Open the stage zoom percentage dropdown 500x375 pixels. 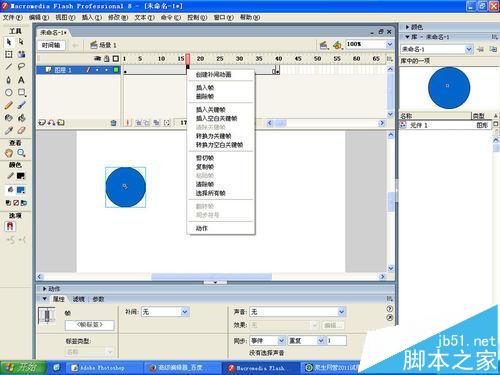(x=390, y=44)
